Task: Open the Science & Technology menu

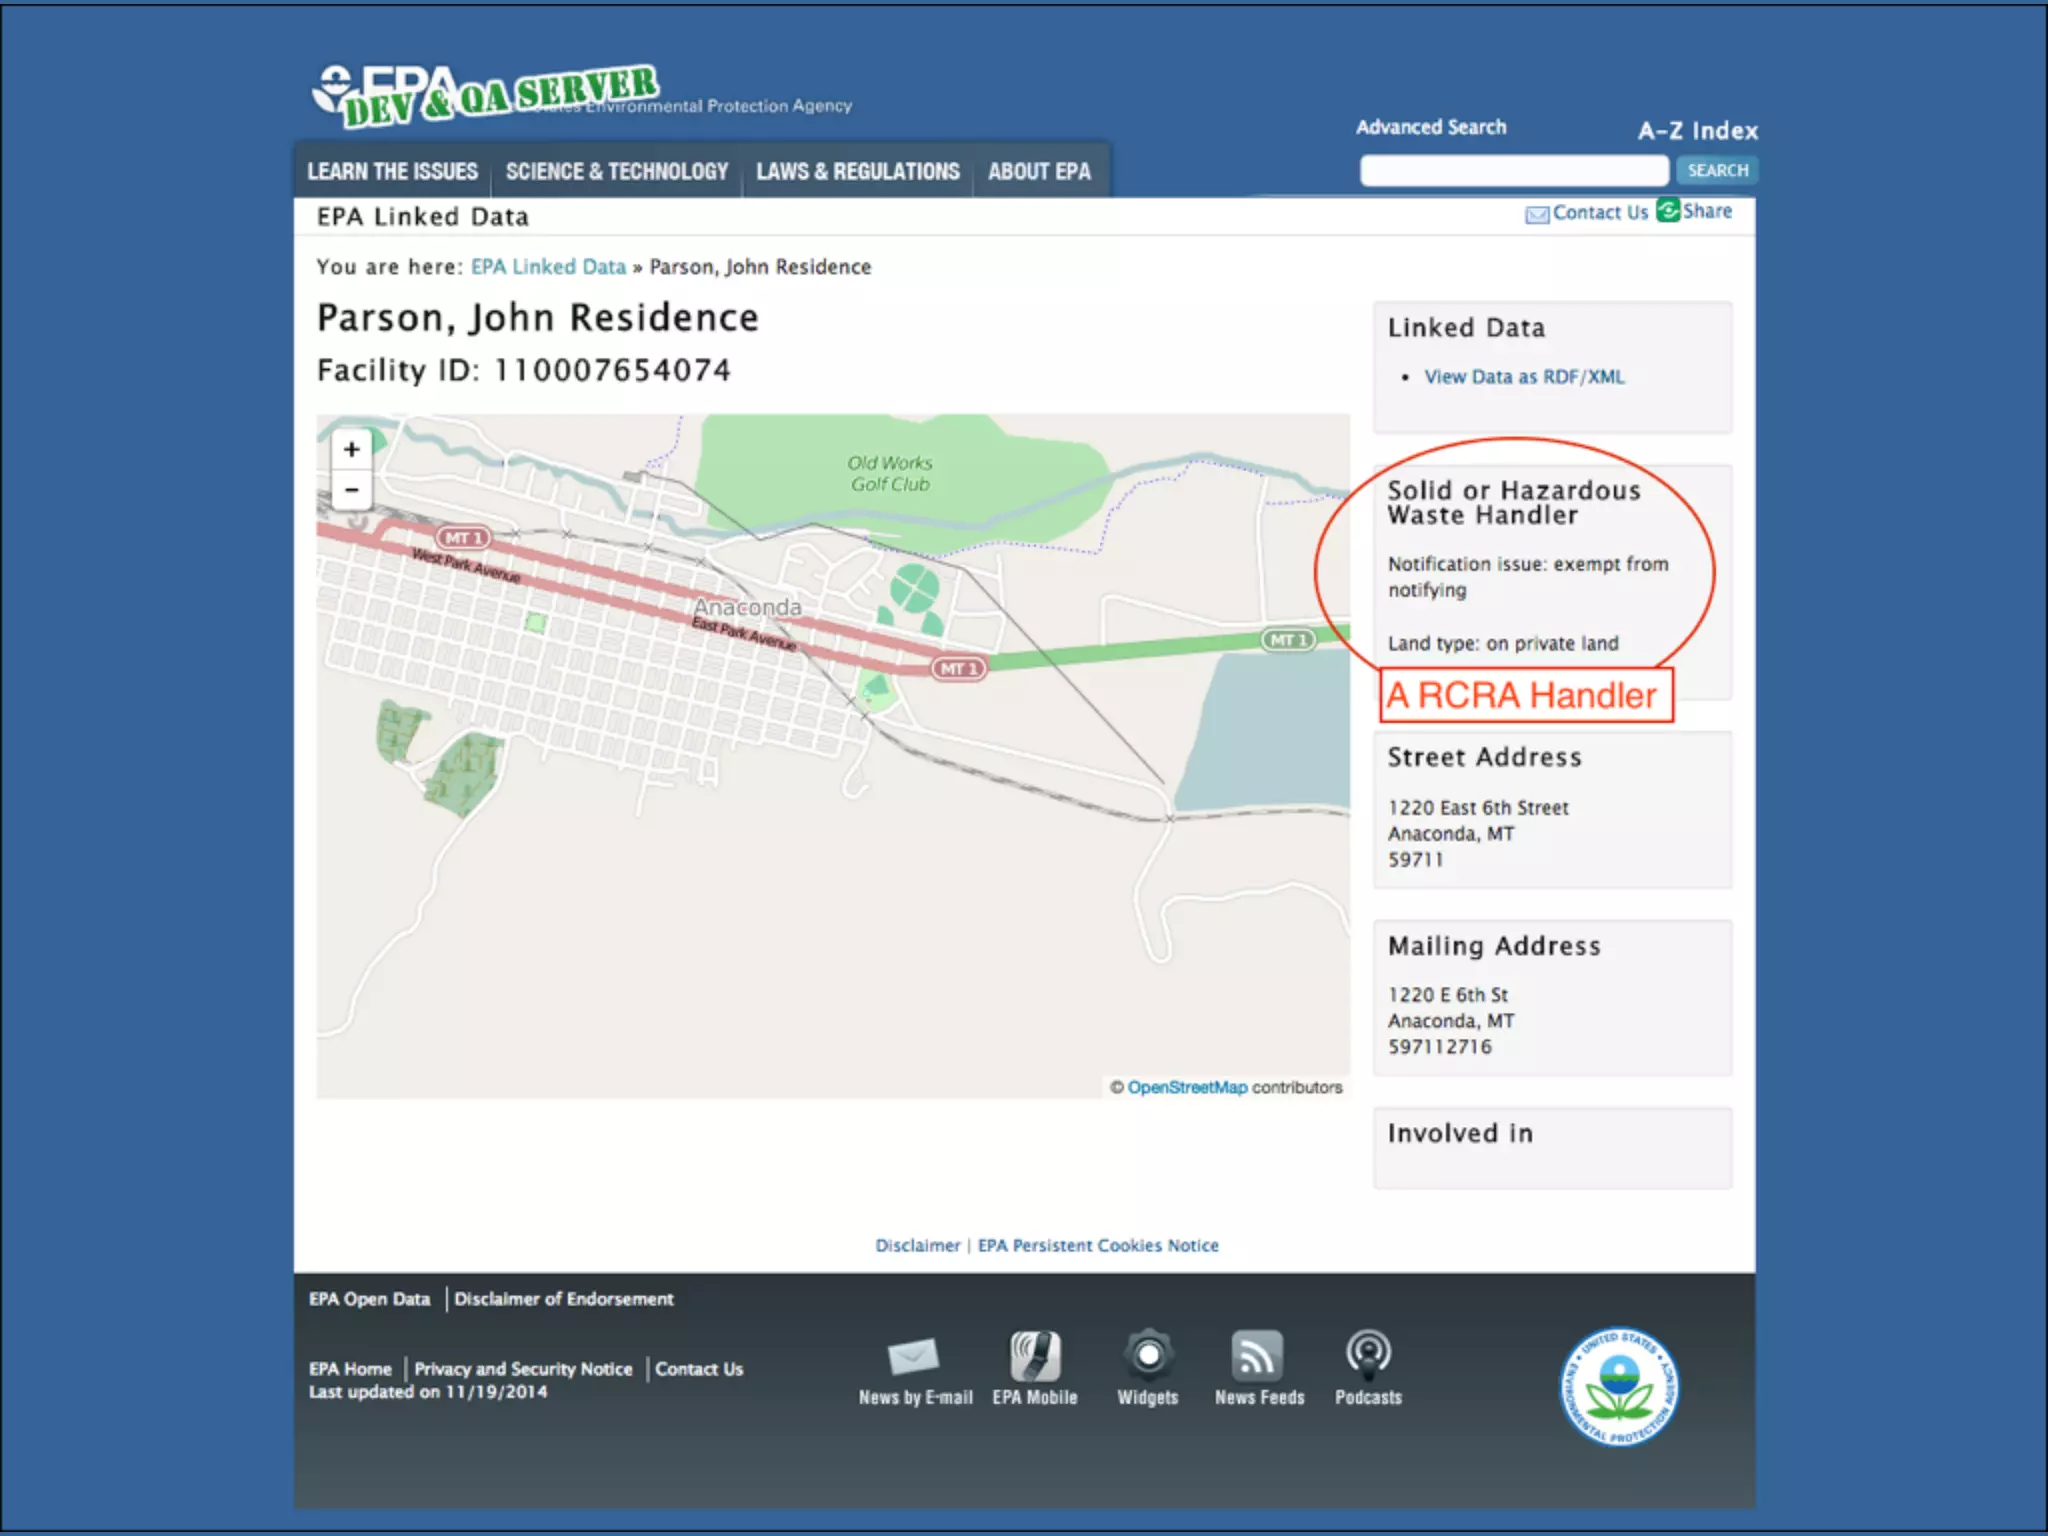Action: coord(617,172)
